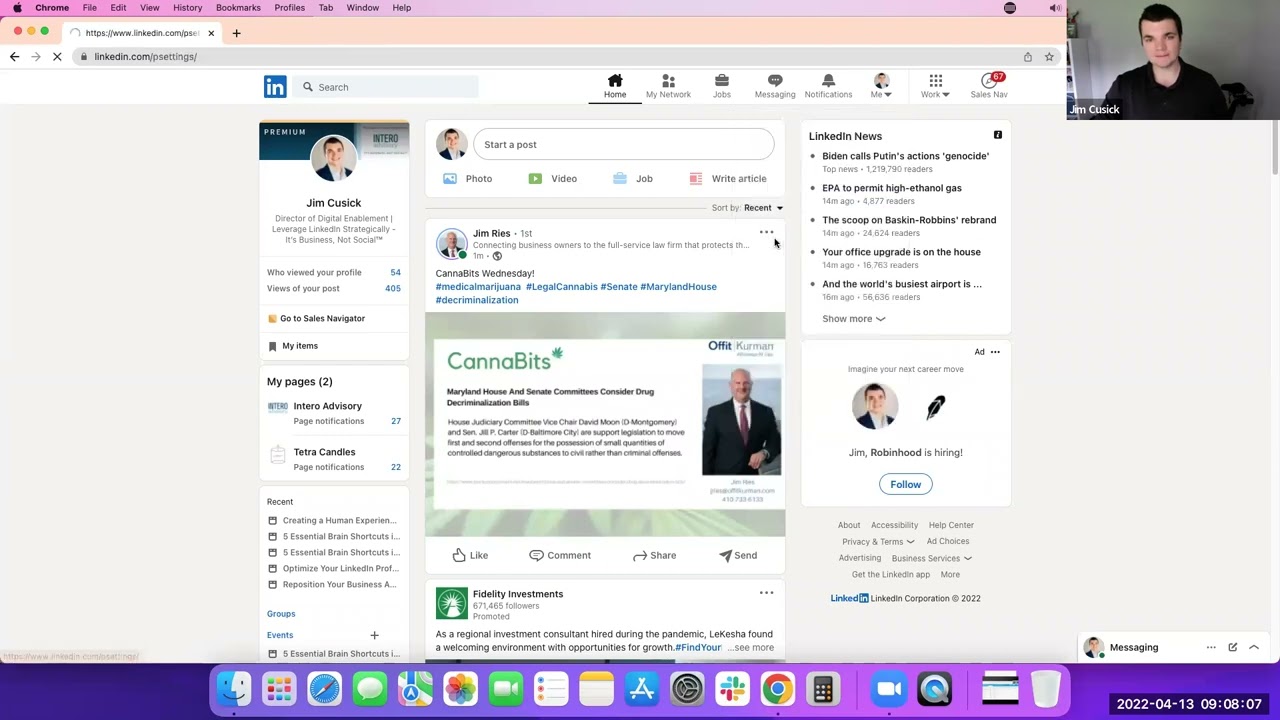Open the Chrome menu in the menu bar
Image resolution: width=1280 pixels, height=720 pixels.
[52, 8]
